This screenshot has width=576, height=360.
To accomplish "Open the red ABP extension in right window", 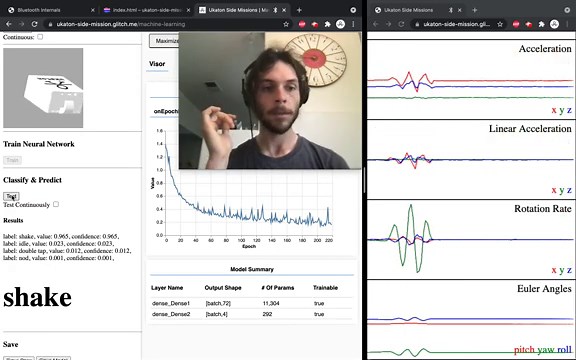I will (x=516, y=24).
